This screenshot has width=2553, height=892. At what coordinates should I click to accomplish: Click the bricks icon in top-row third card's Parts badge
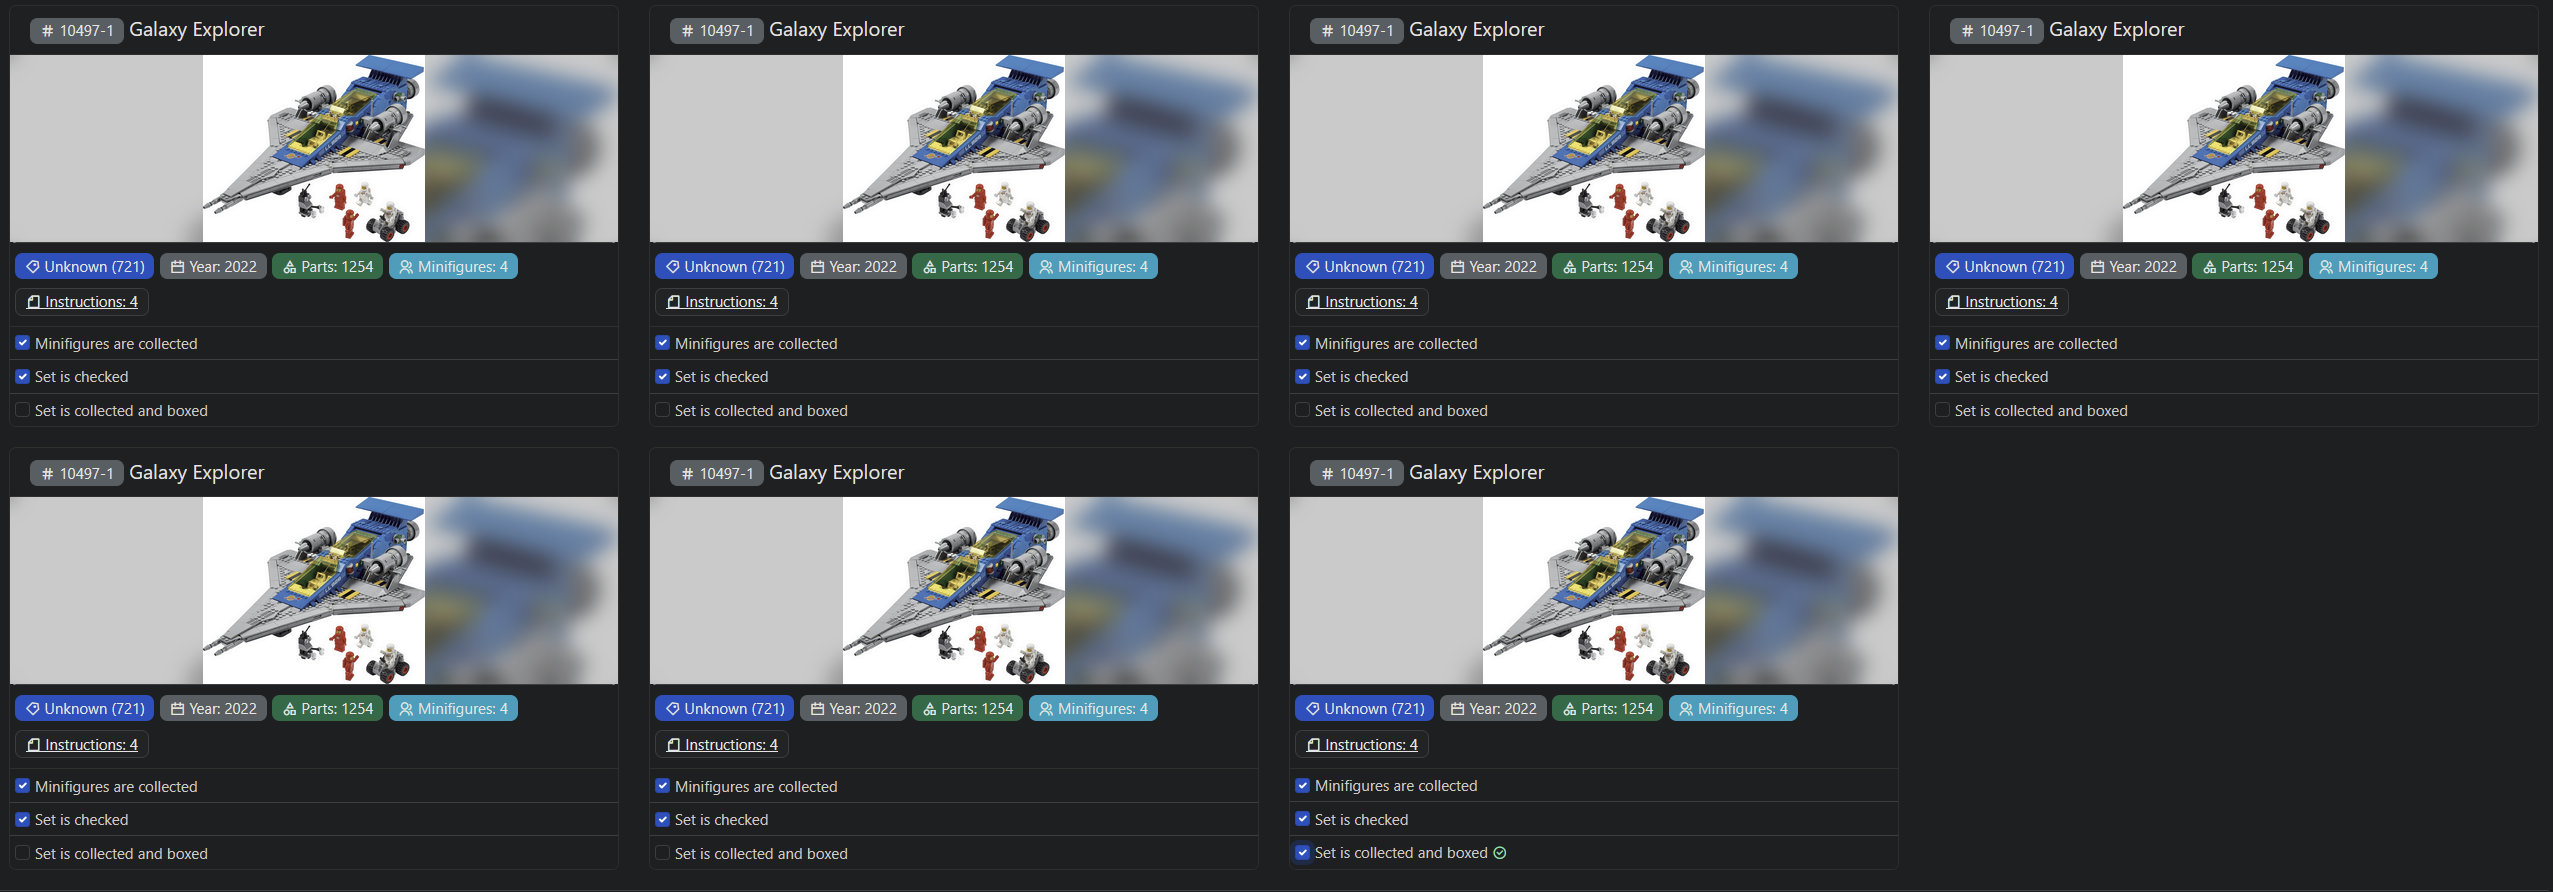pyautogui.click(x=1570, y=267)
